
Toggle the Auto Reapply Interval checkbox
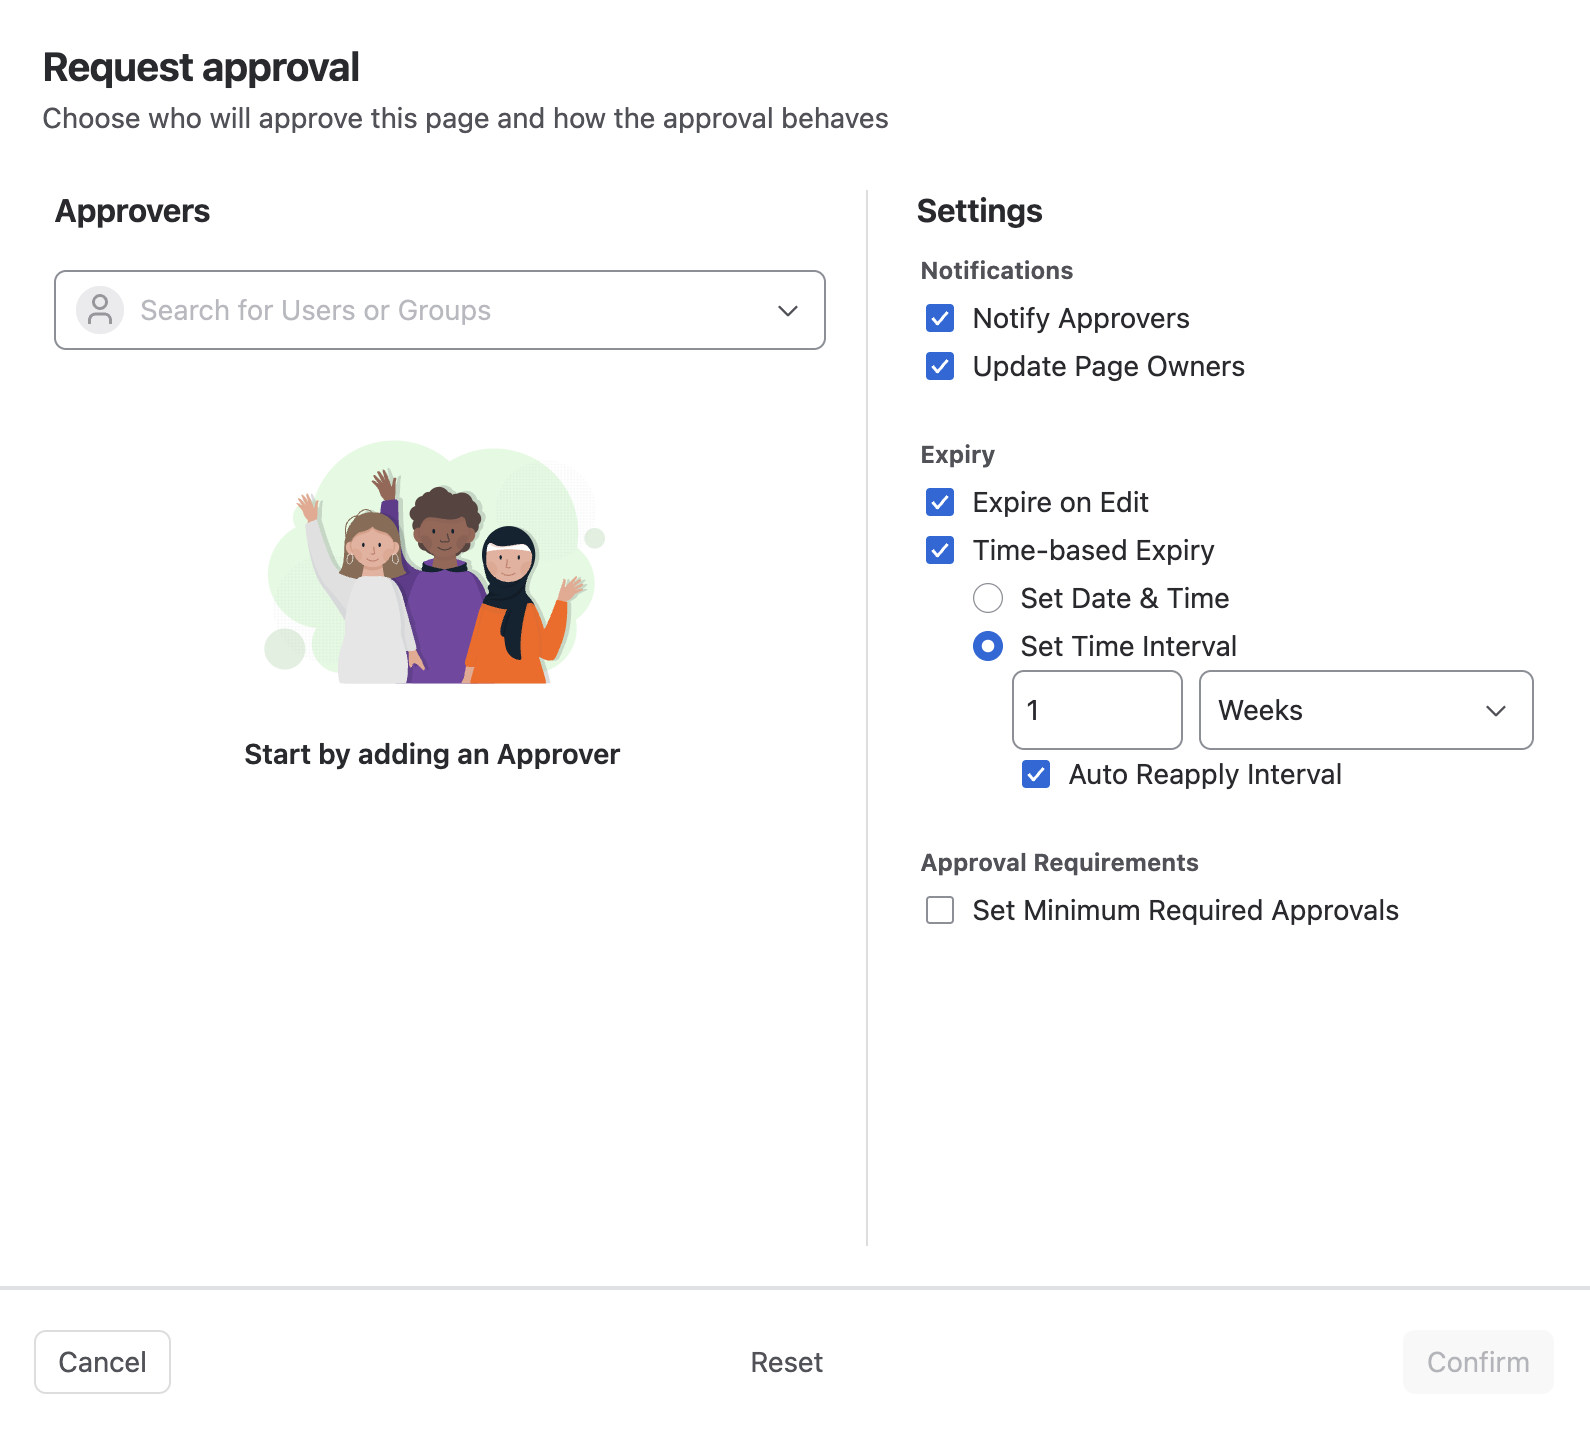1036,774
